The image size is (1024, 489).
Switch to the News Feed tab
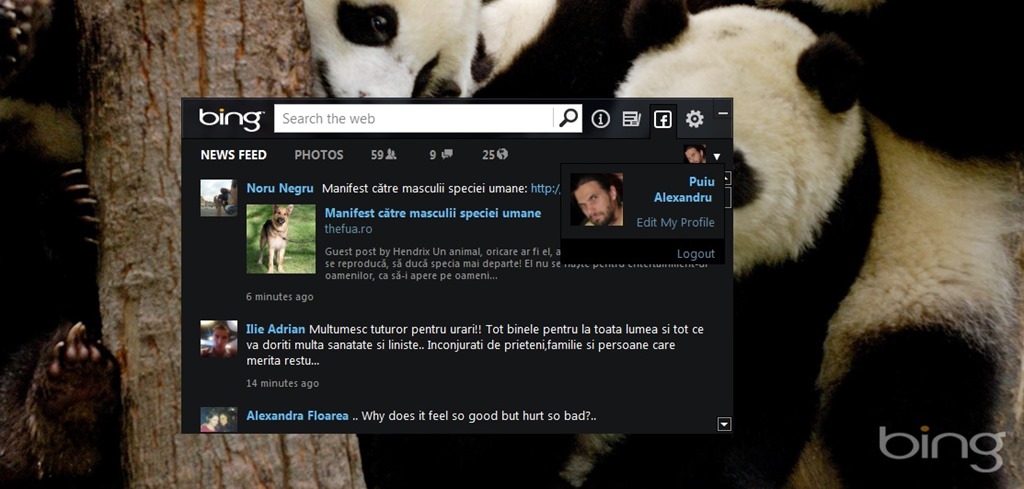[x=233, y=155]
